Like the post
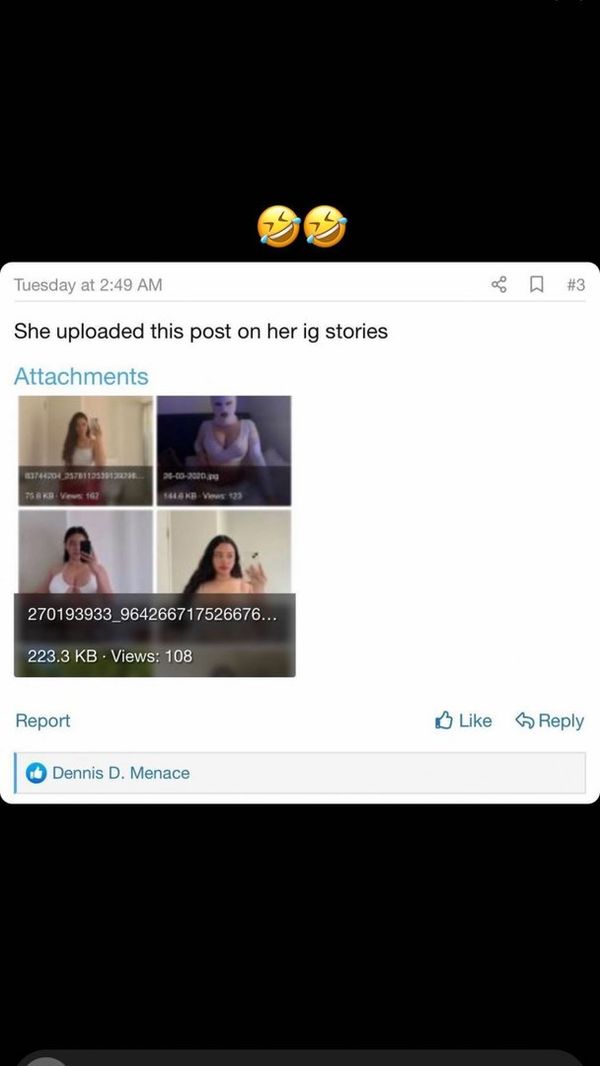Image resolution: width=600 pixels, height=1066 pixels. pyautogui.click(x=463, y=721)
